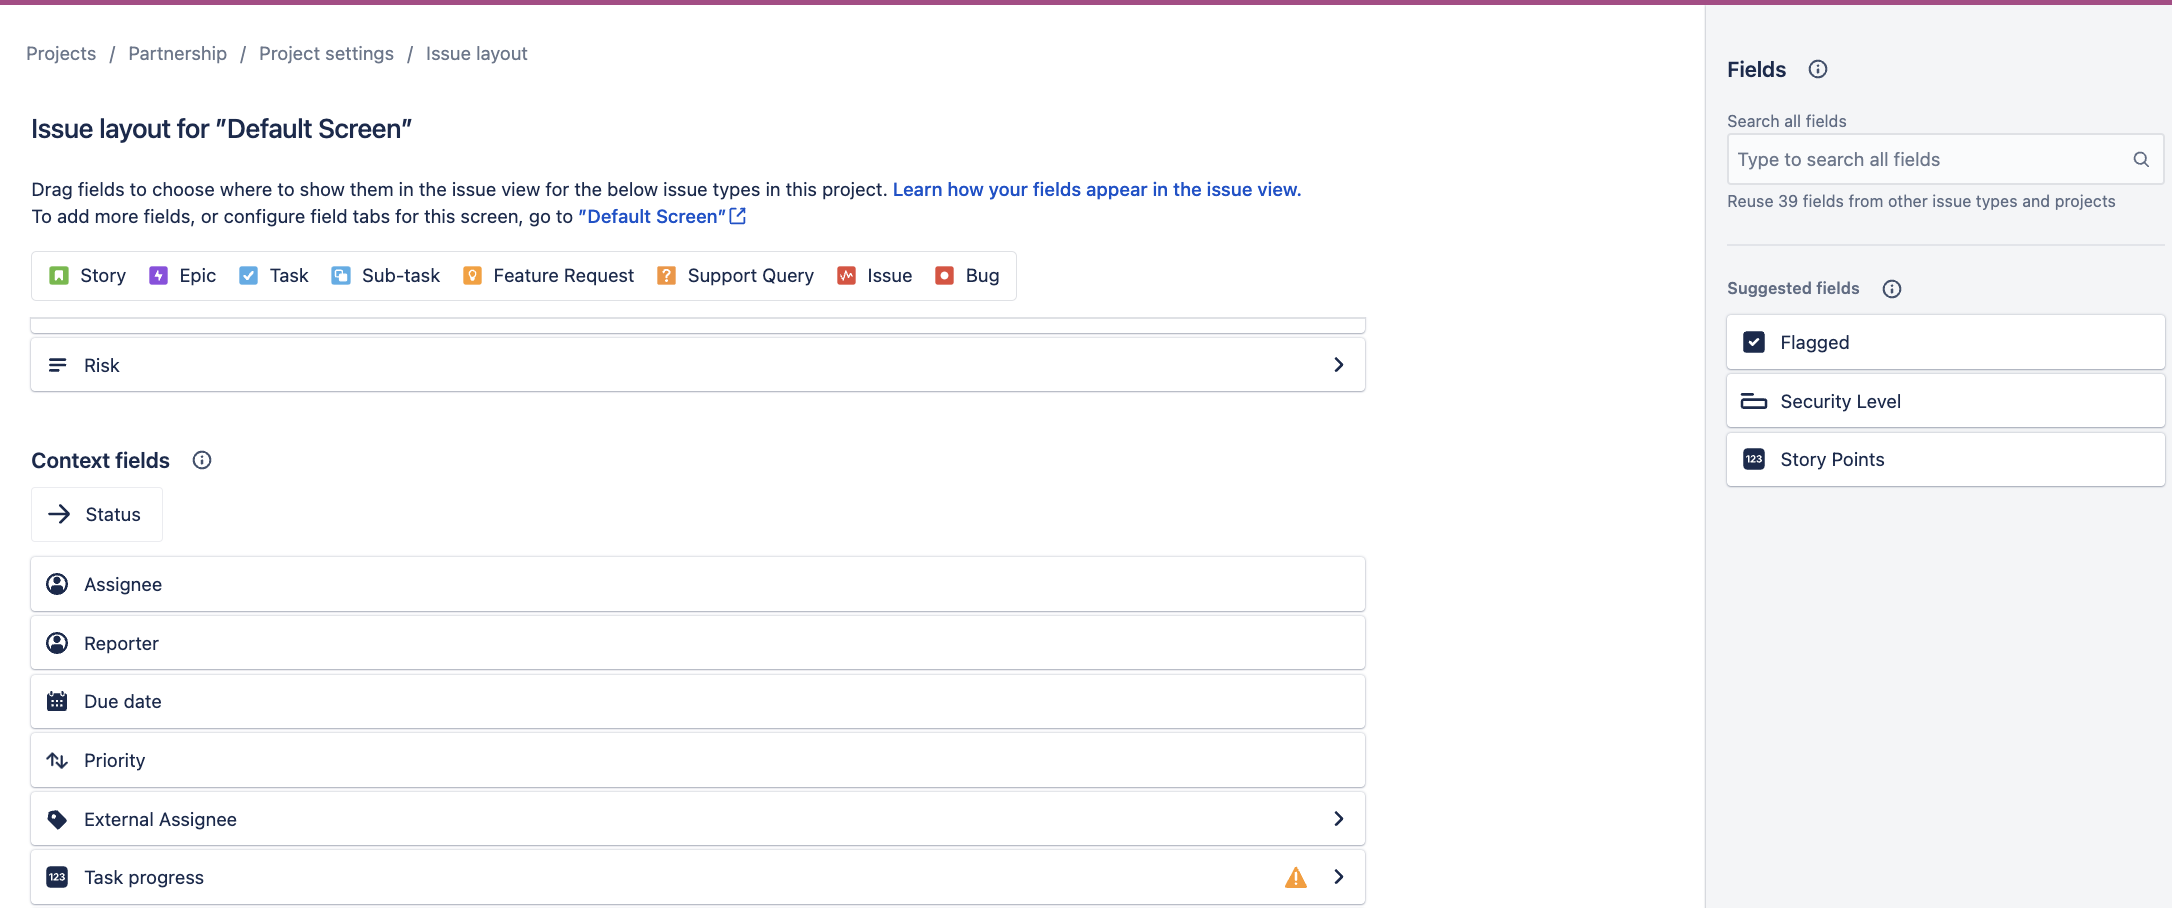Expand the Task progress chevron
This screenshot has height=908, width=2172.
1339,877
